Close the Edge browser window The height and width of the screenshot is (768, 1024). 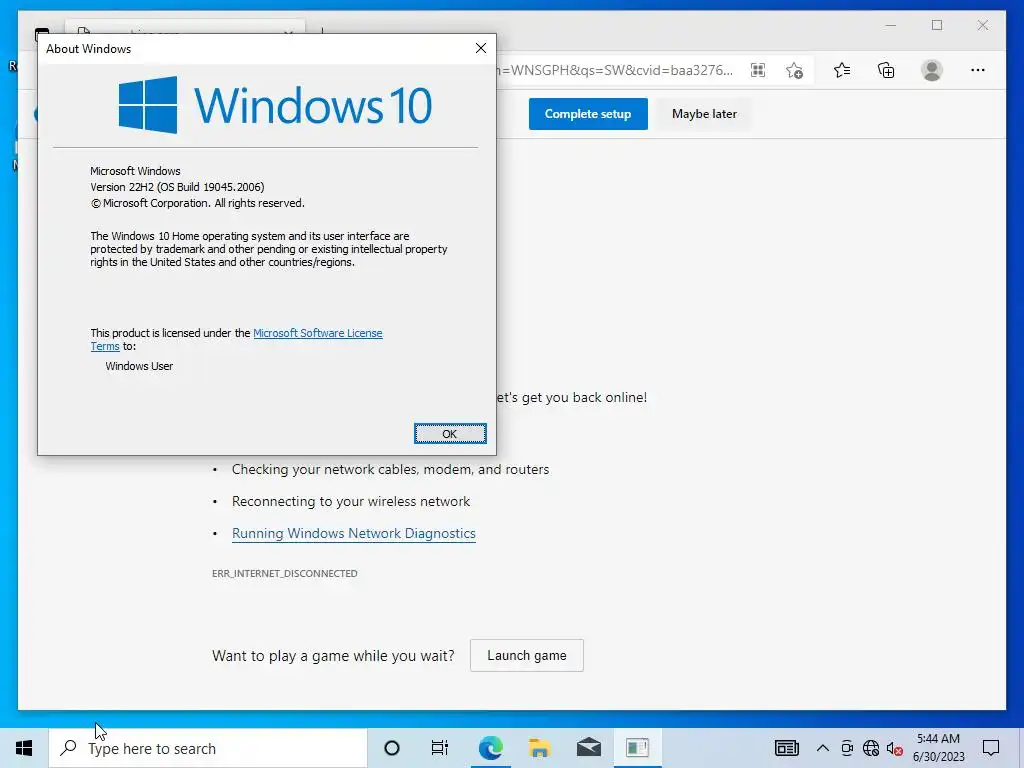pyautogui.click(x=982, y=25)
